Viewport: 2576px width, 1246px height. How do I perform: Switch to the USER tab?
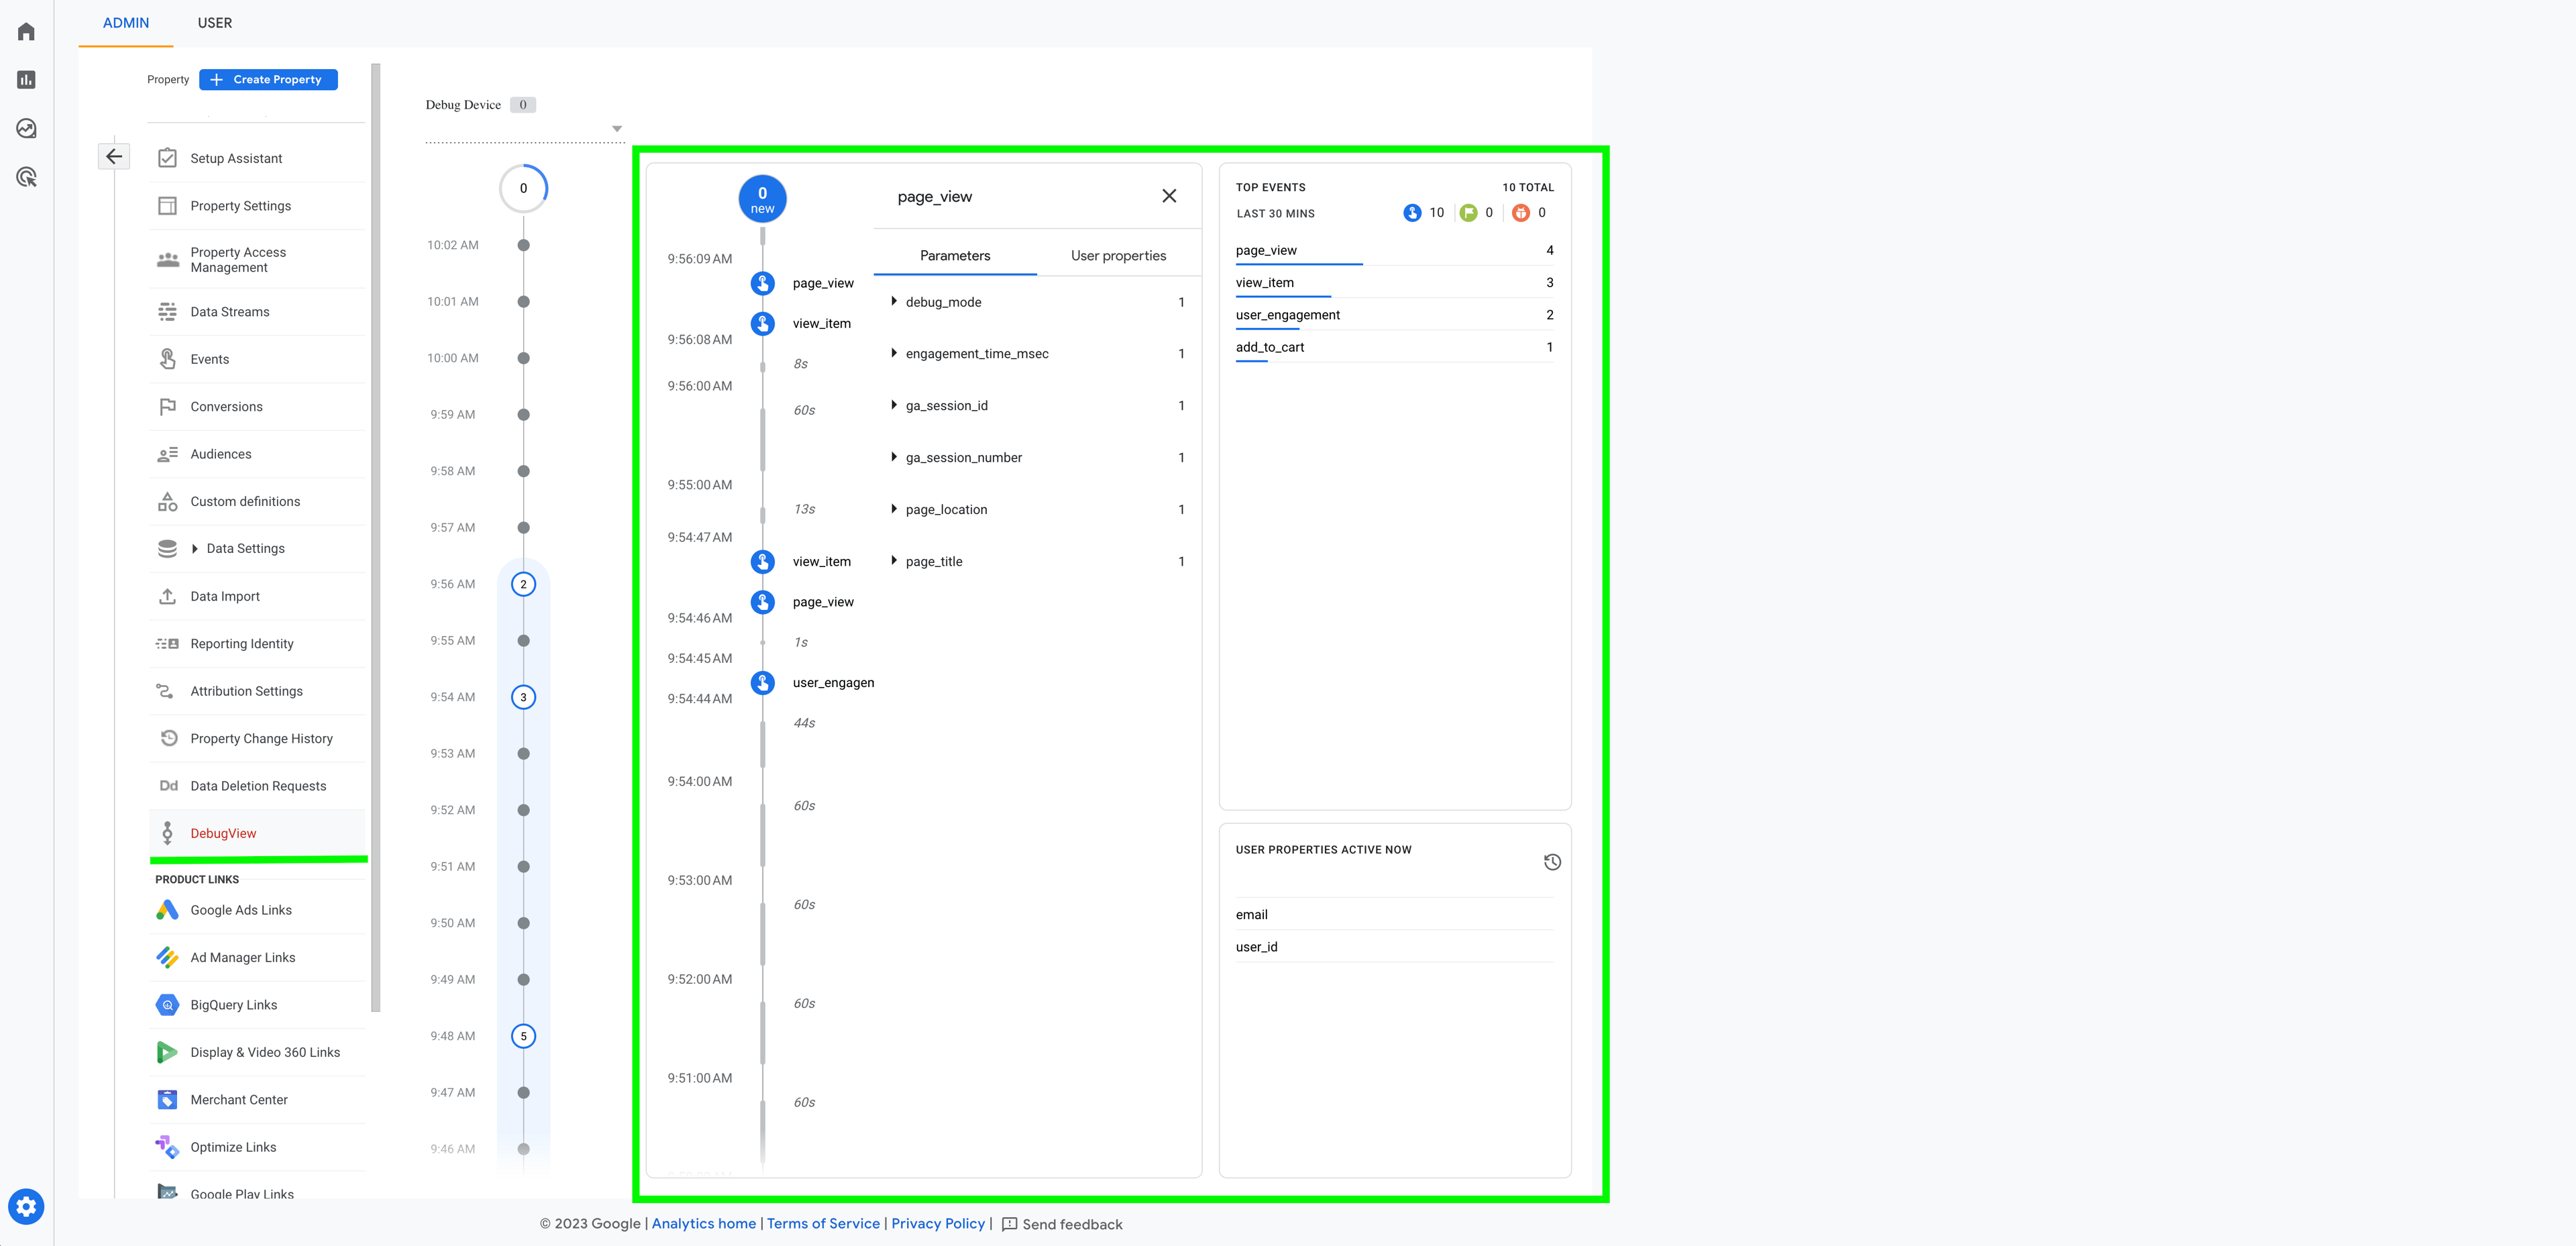pos(215,23)
